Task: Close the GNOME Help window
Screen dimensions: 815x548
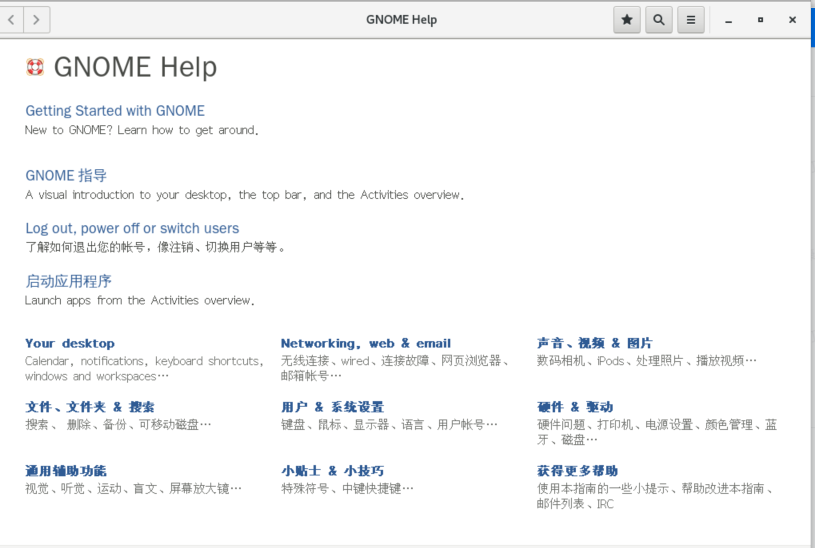Action: click(792, 20)
